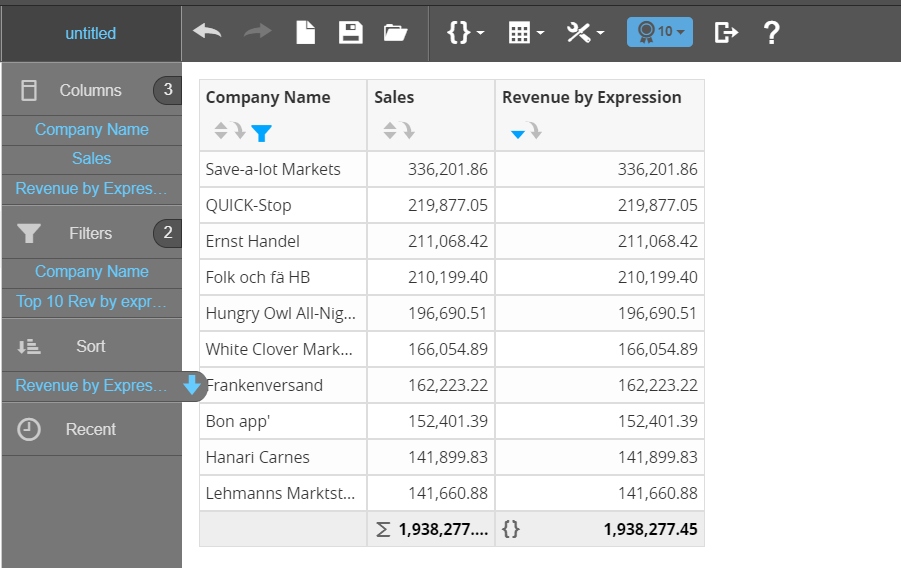The height and width of the screenshot is (568, 901).
Task: Open the Recent panel section
Action: [x=90, y=429]
